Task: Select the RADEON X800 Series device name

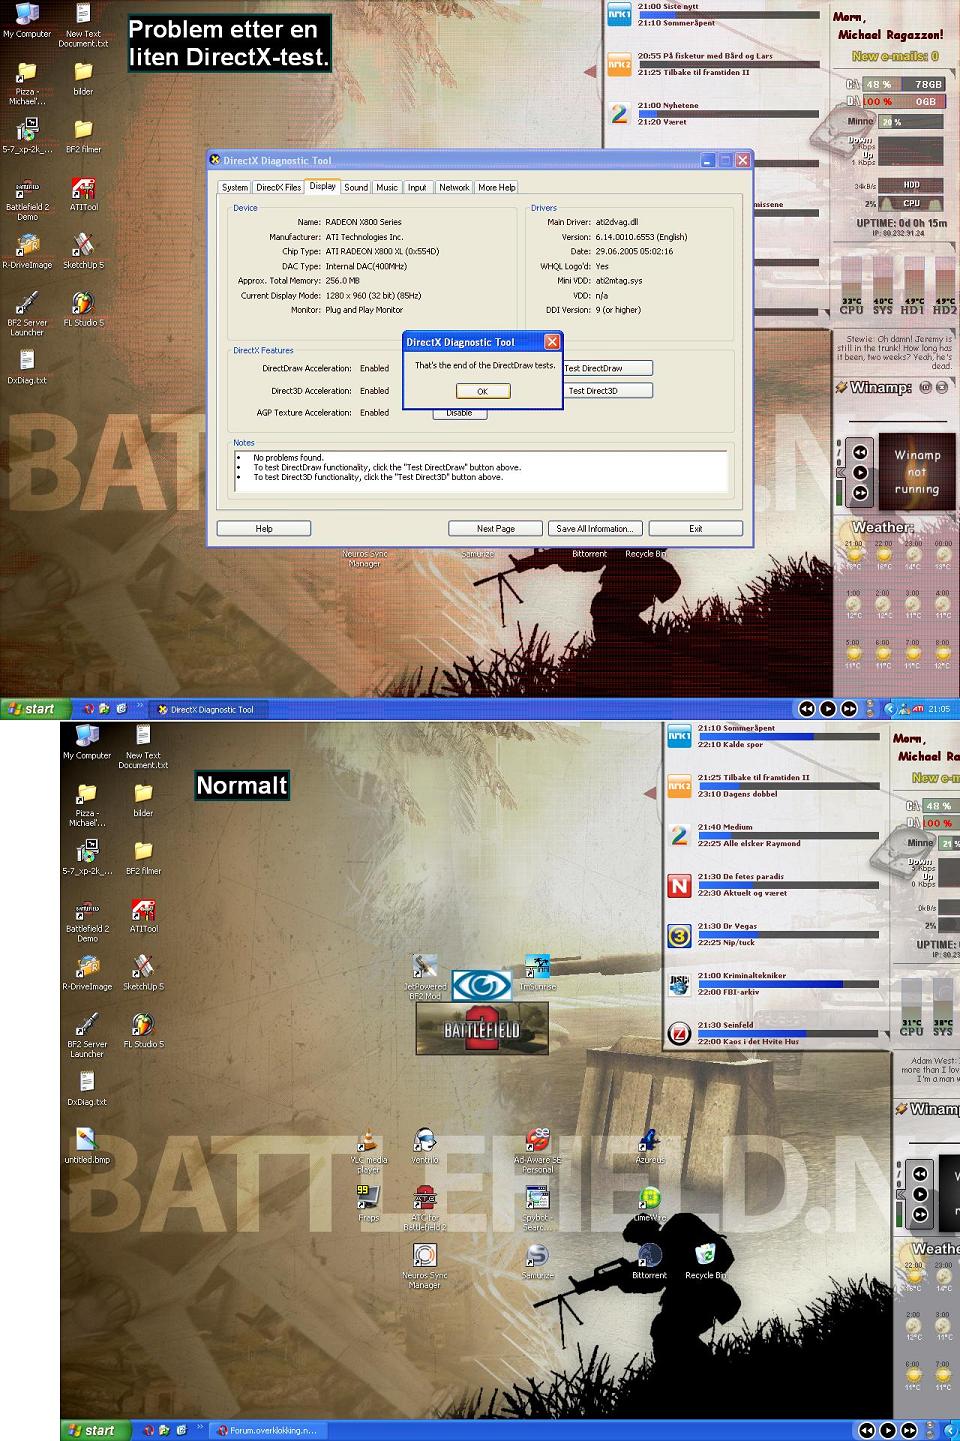Action: coord(363,222)
